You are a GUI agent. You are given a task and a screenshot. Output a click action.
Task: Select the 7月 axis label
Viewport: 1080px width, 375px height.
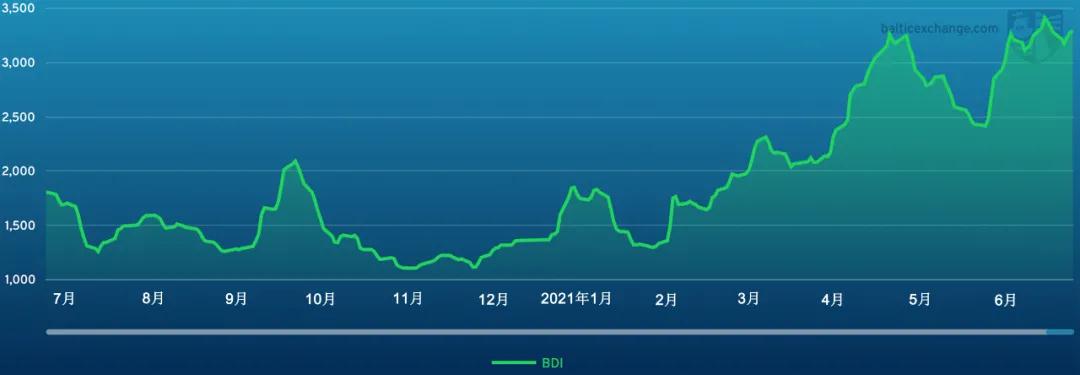click(x=64, y=299)
